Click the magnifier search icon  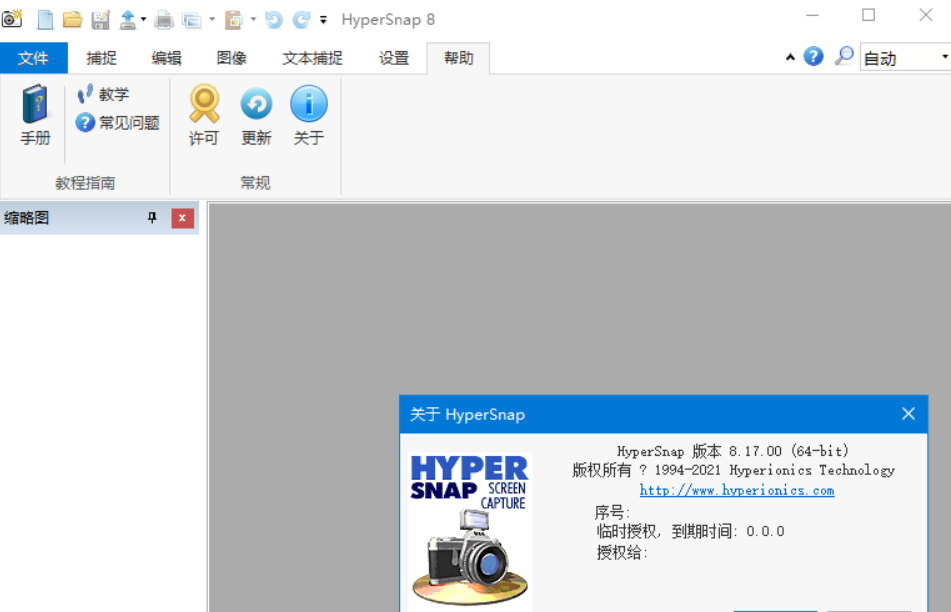coord(844,56)
